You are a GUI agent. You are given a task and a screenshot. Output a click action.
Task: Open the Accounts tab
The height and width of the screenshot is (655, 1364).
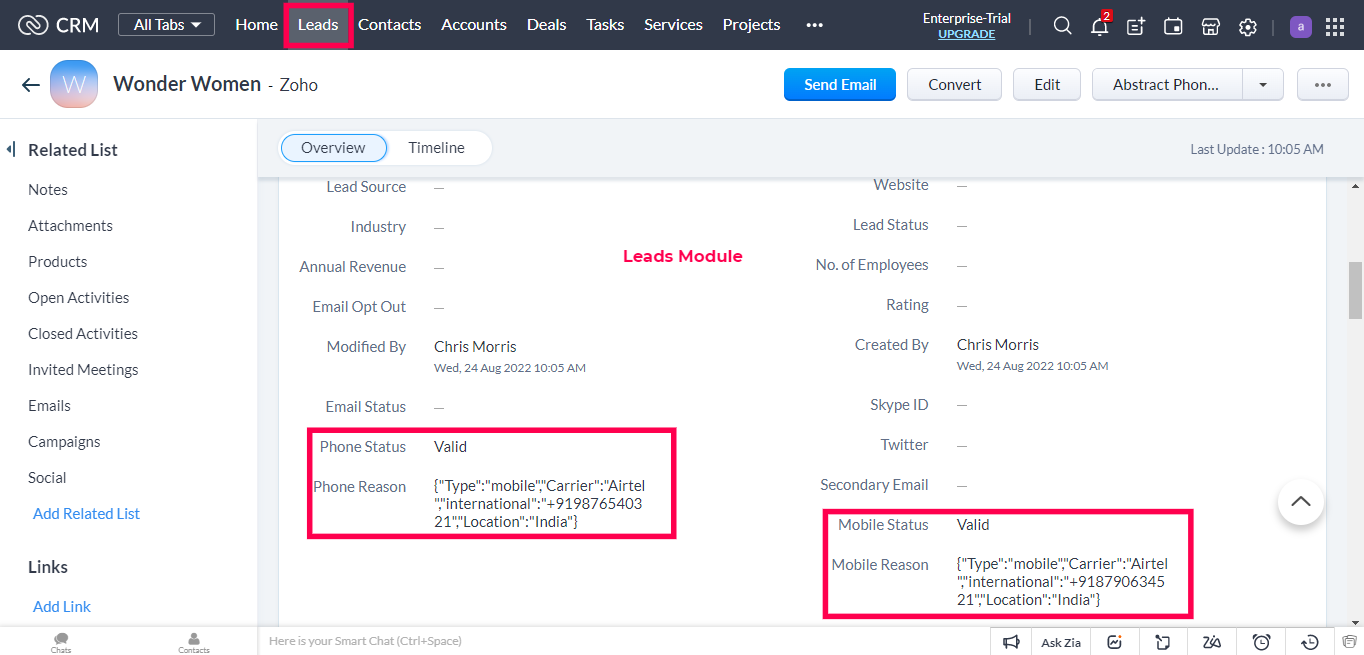(x=474, y=25)
